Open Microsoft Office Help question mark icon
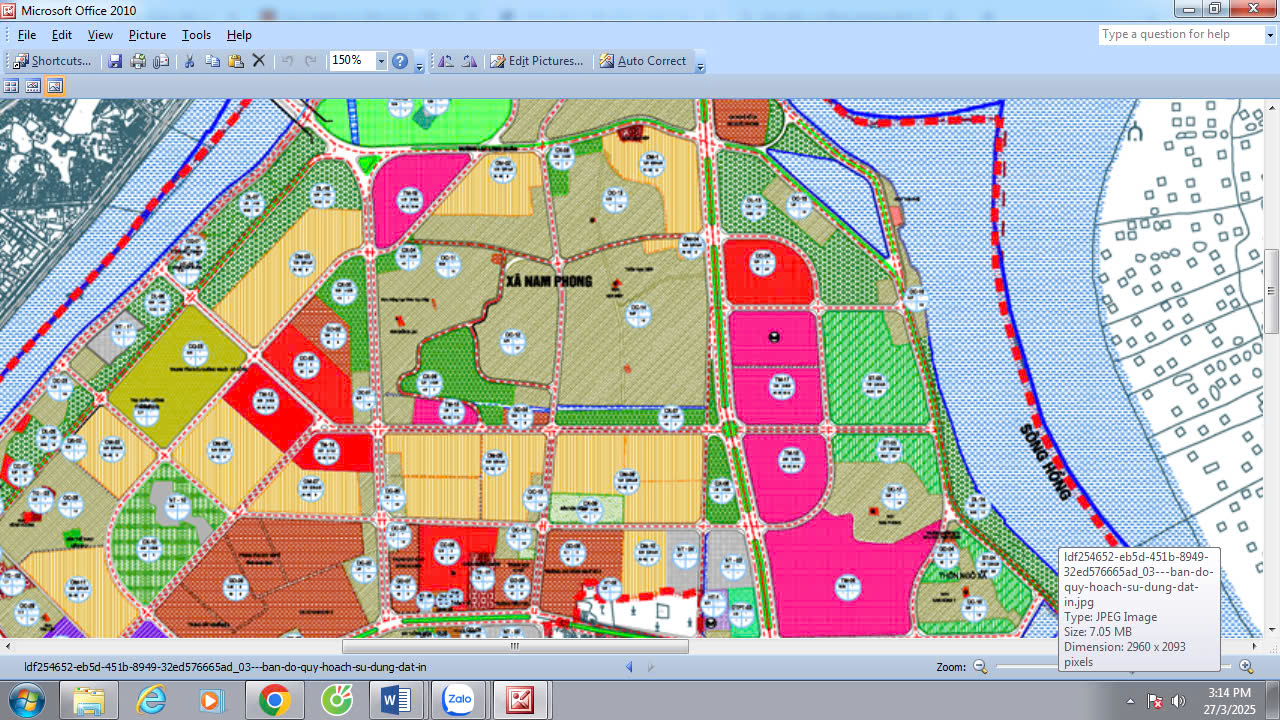The image size is (1280, 720). [x=400, y=61]
